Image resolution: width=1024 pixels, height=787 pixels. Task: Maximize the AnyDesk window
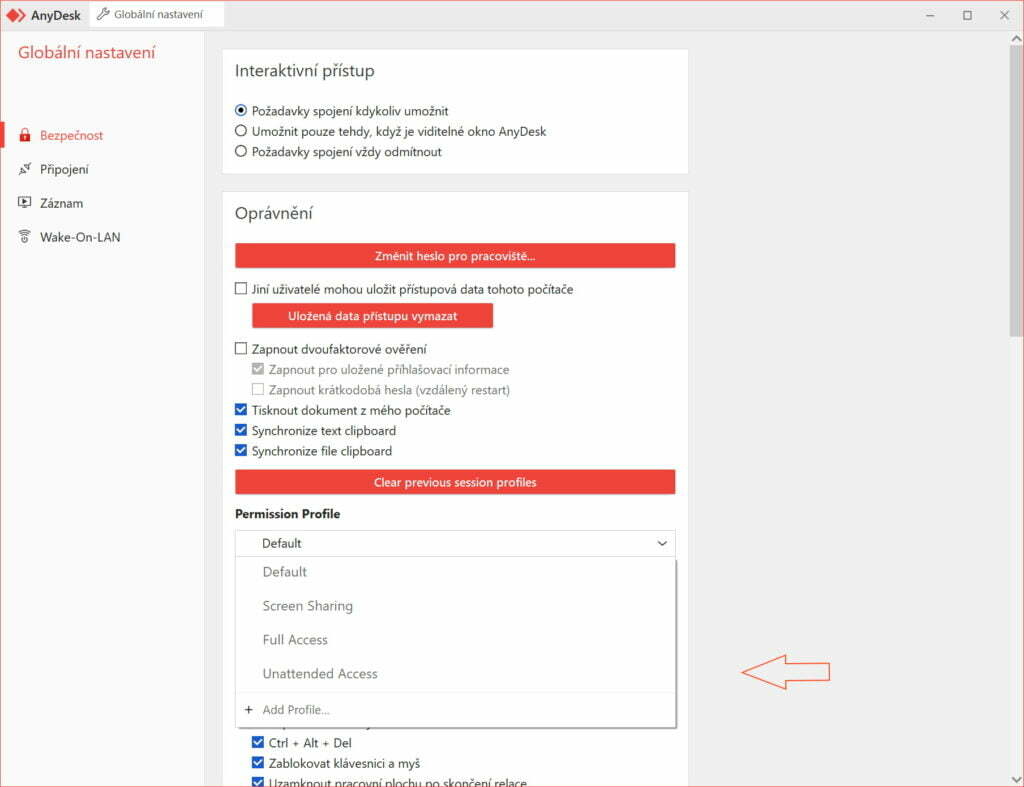tap(967, 15)
